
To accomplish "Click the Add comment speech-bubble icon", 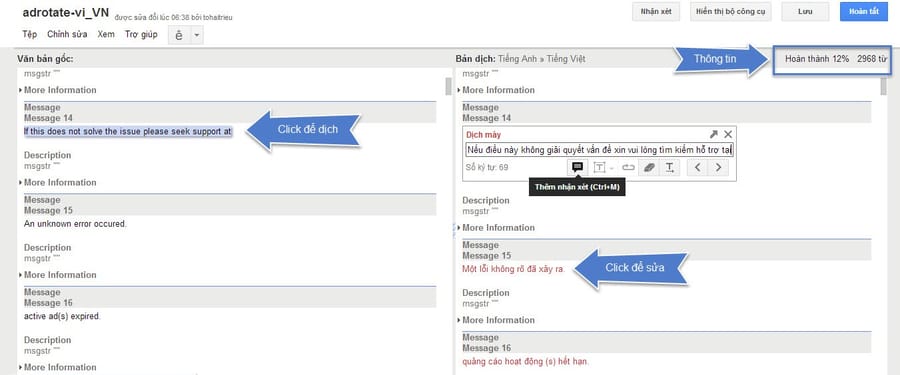I will pyautogui.click(x=577, y=167).
